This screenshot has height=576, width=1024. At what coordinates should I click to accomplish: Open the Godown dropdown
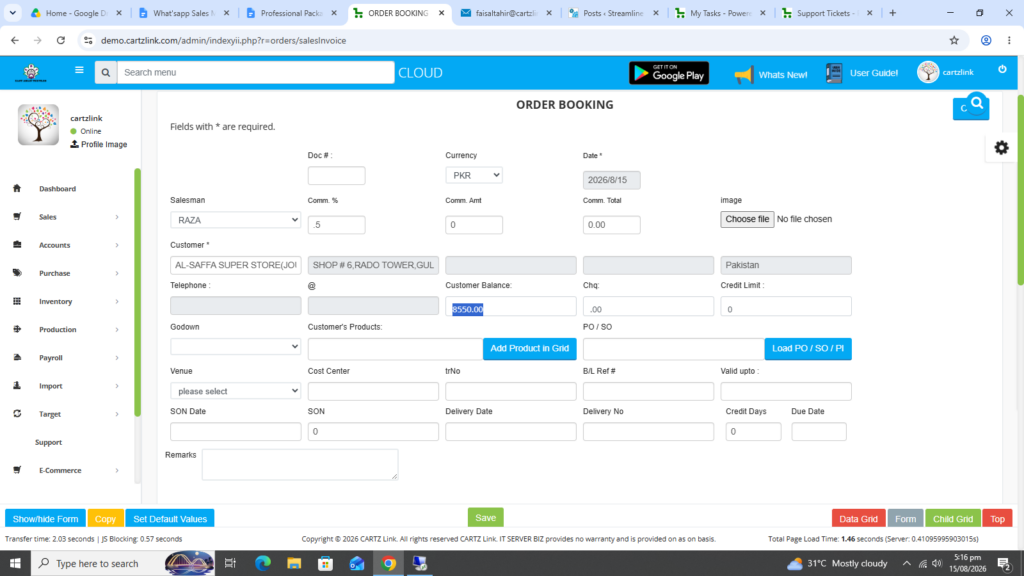coord(235,346)
